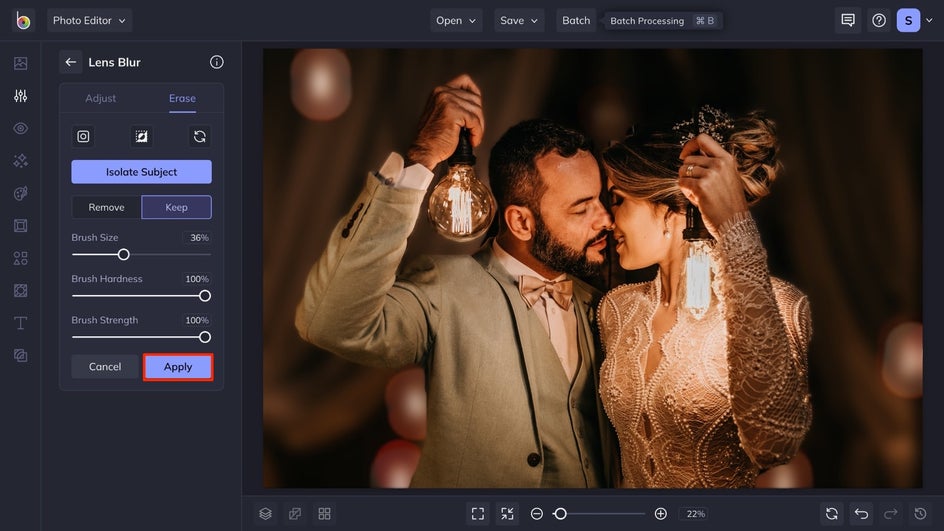
Task: Click the BeFunky logo icon
Action: click(23, 20)
